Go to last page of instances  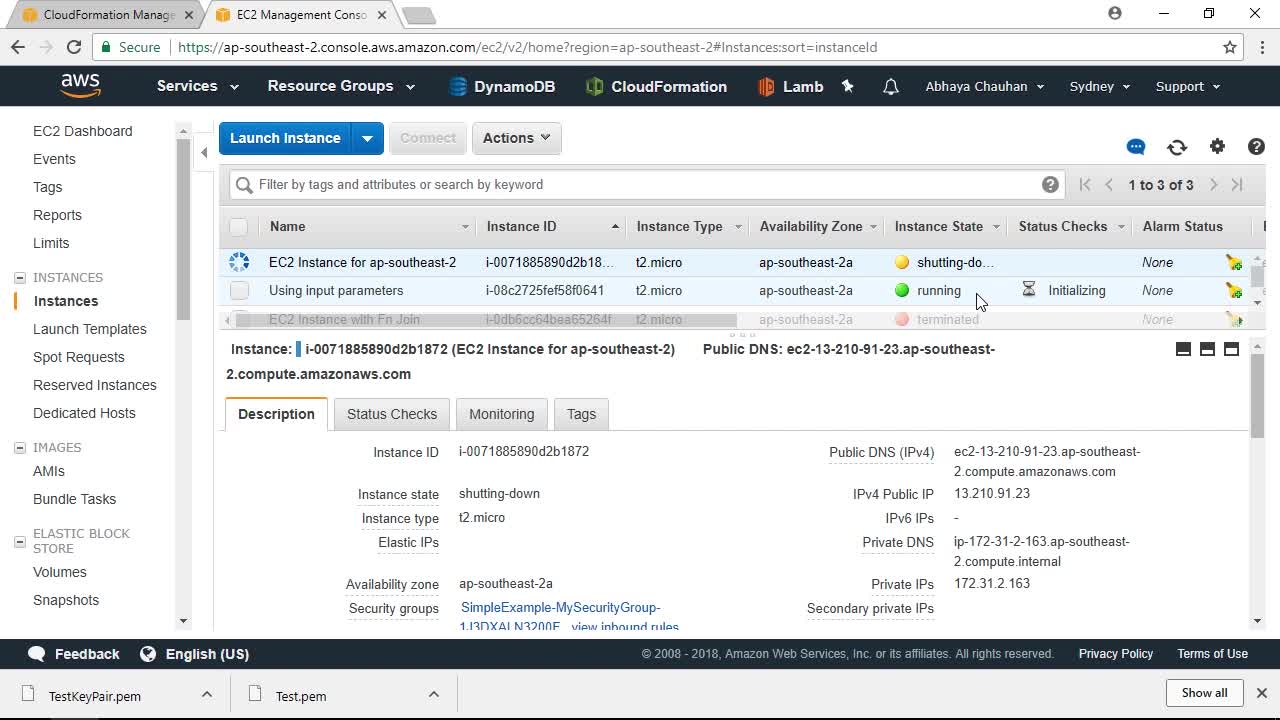pos(1237,185)
